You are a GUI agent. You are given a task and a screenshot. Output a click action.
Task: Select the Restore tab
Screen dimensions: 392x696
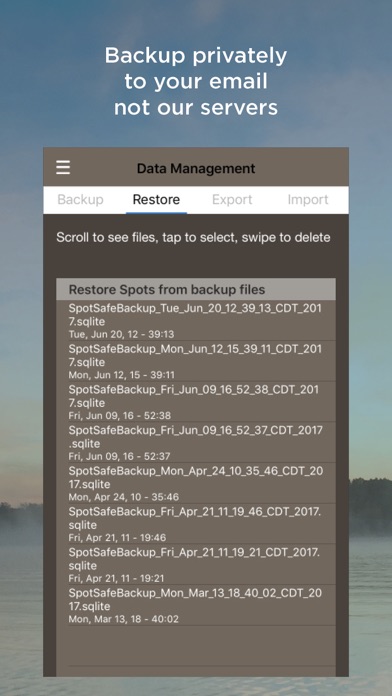tap(156, 200)
